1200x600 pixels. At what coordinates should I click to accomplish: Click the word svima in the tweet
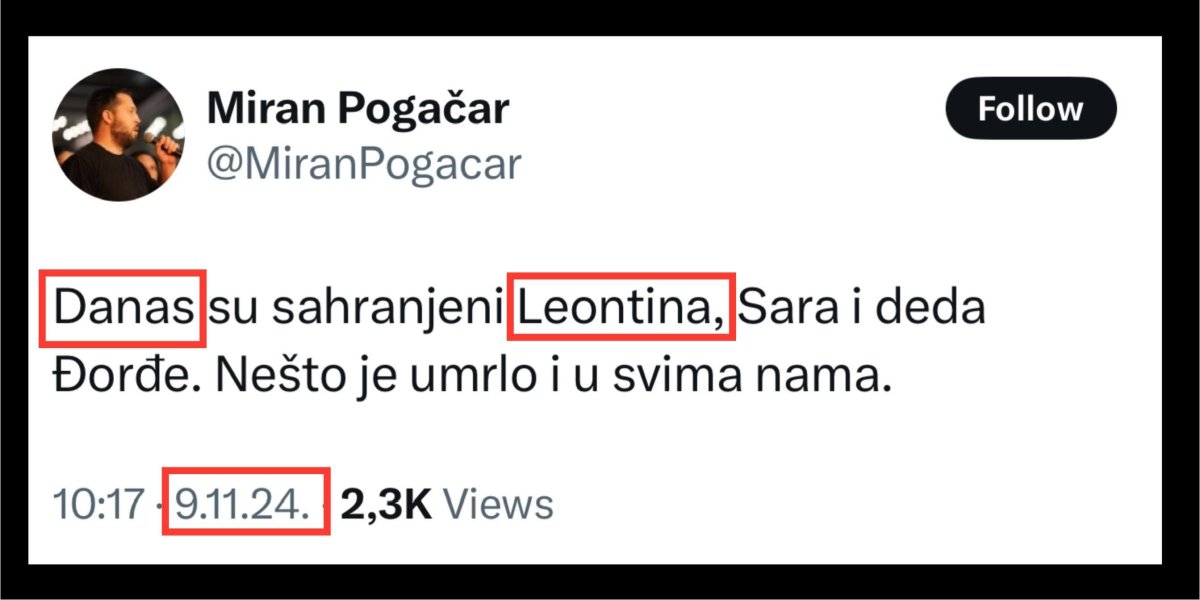(x=675, y=379)
